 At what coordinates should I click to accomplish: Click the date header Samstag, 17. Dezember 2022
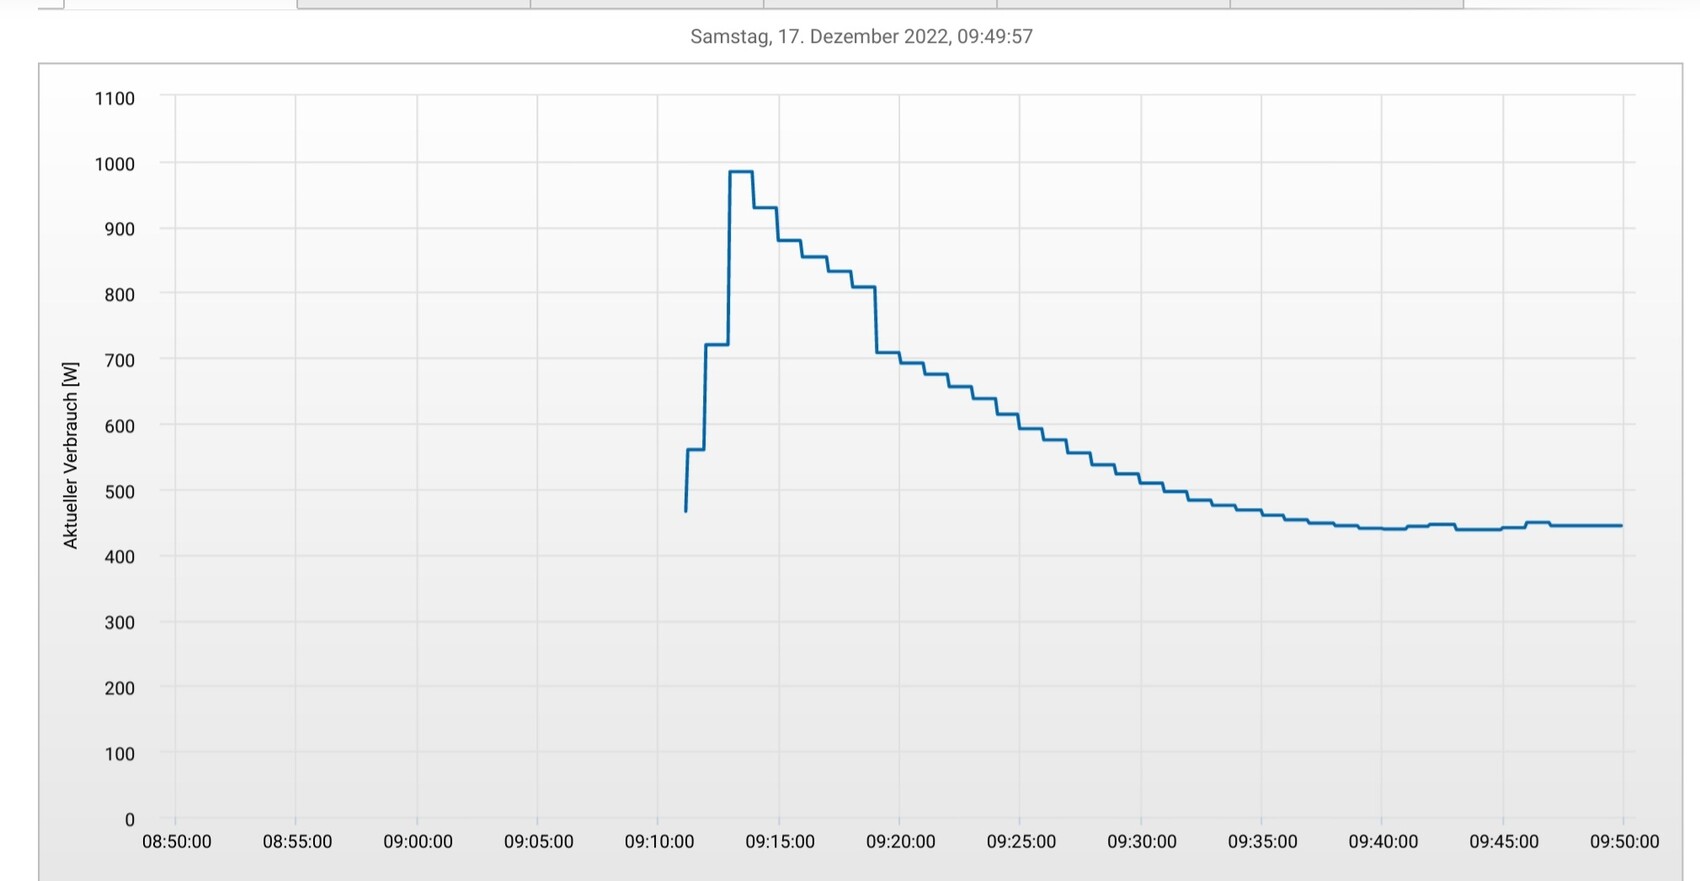(861, 37)
